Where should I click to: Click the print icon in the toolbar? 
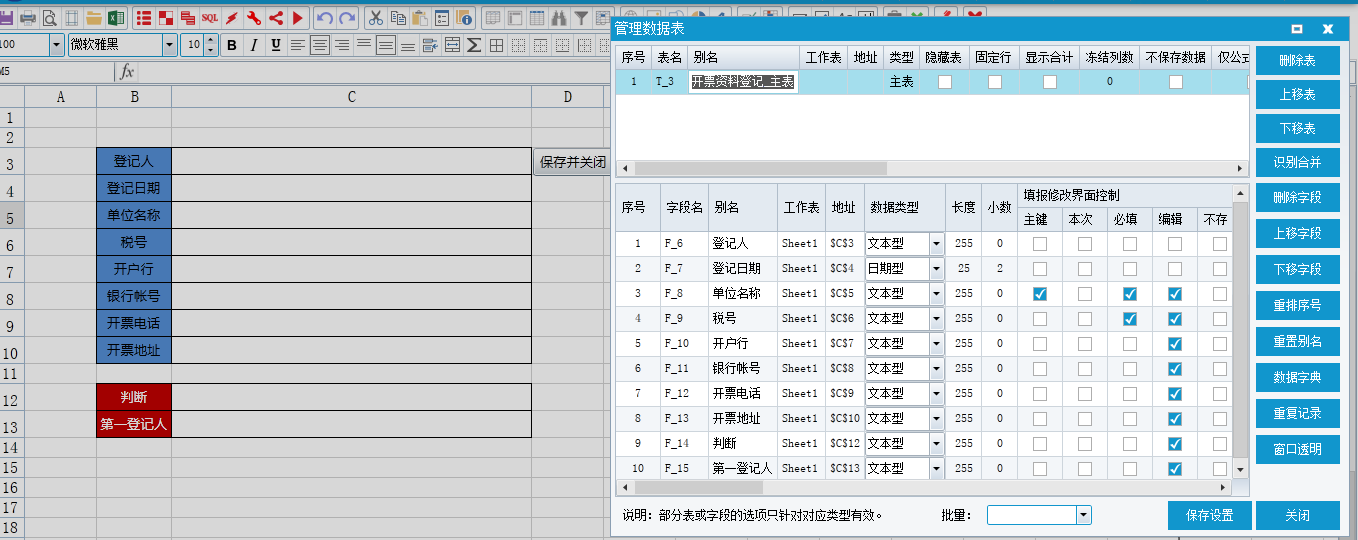click(28, 17)
